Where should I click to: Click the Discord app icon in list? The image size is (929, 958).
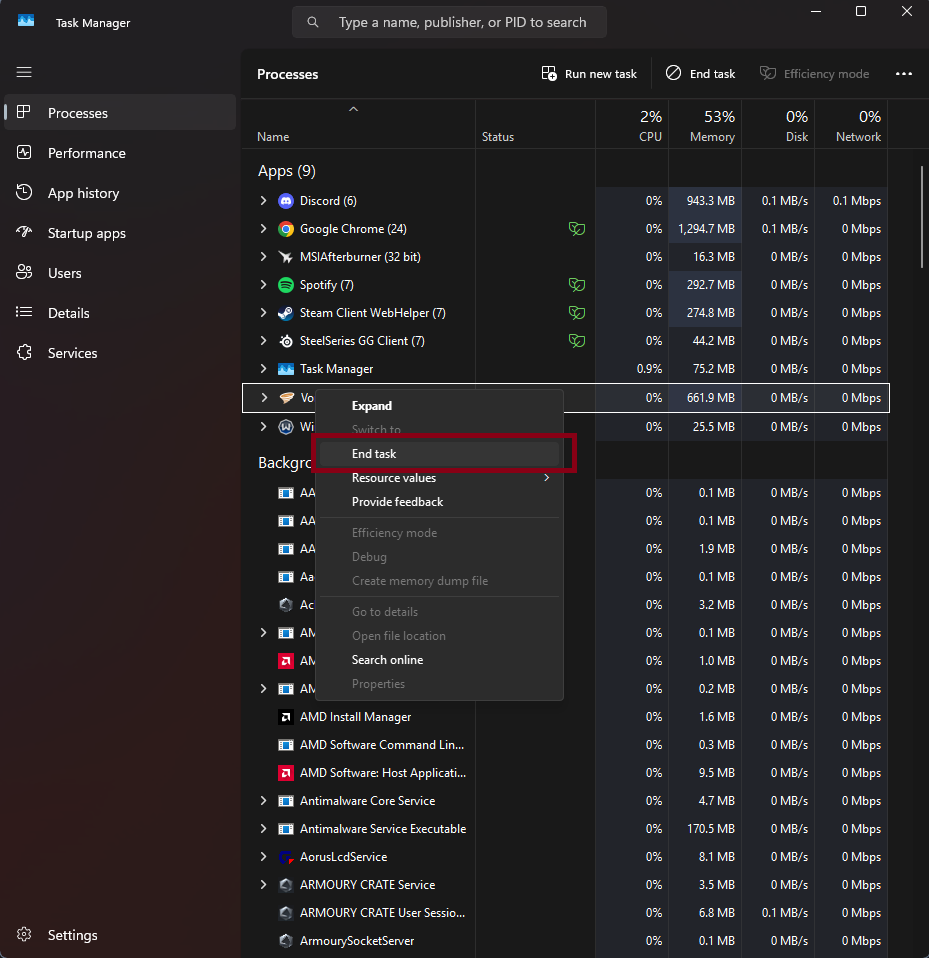click(286, 201)
